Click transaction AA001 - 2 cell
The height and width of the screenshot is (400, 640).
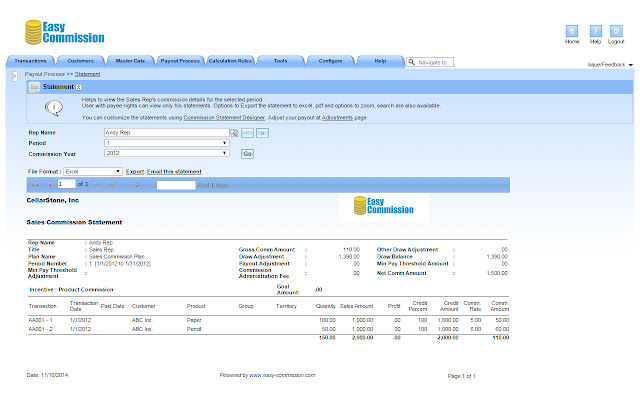coord(40,329)
